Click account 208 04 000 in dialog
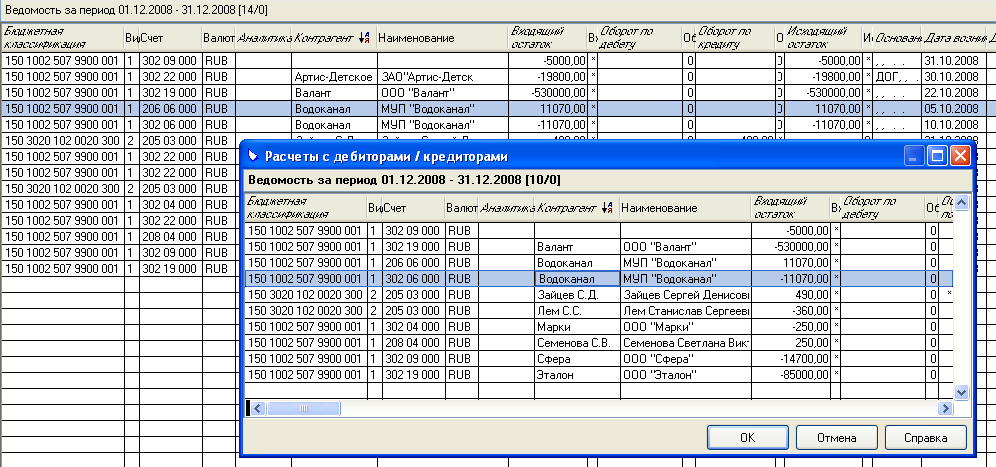996x467 pixels. pyautogui.click(x=413, y=343)
